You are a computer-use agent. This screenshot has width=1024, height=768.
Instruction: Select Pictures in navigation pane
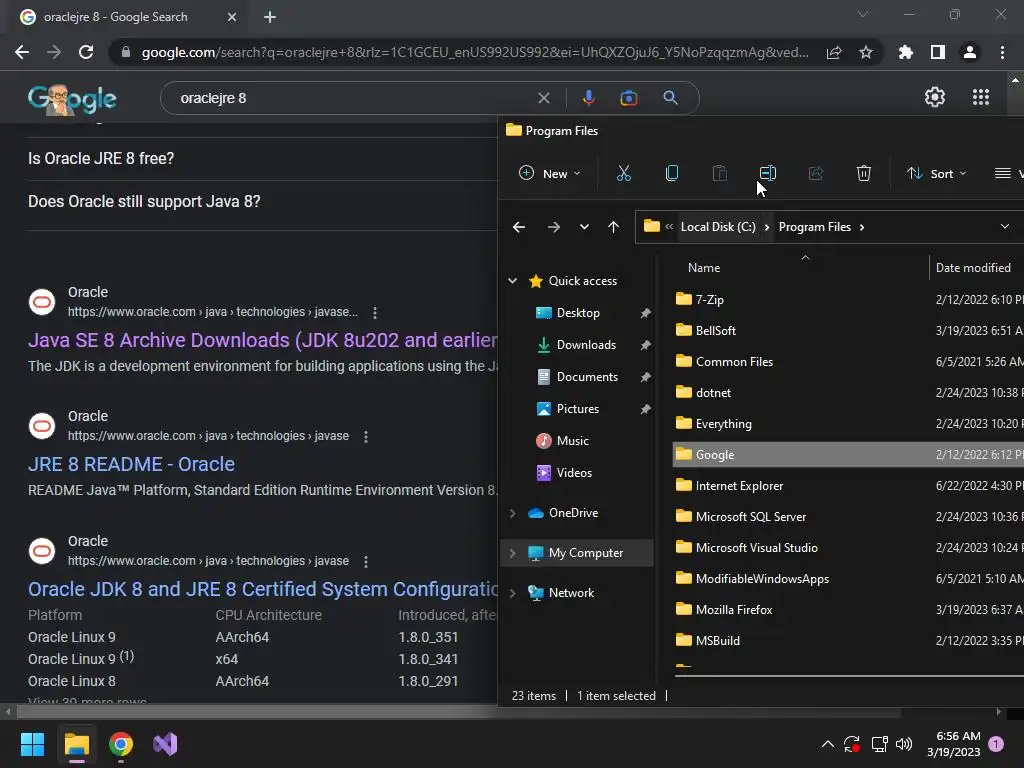point(577,409)
